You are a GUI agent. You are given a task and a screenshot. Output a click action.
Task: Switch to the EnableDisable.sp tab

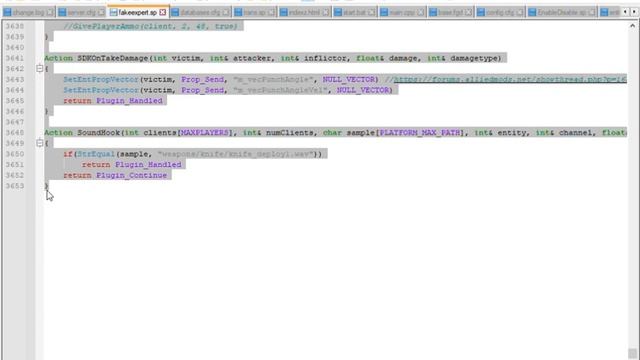(561, 12)
